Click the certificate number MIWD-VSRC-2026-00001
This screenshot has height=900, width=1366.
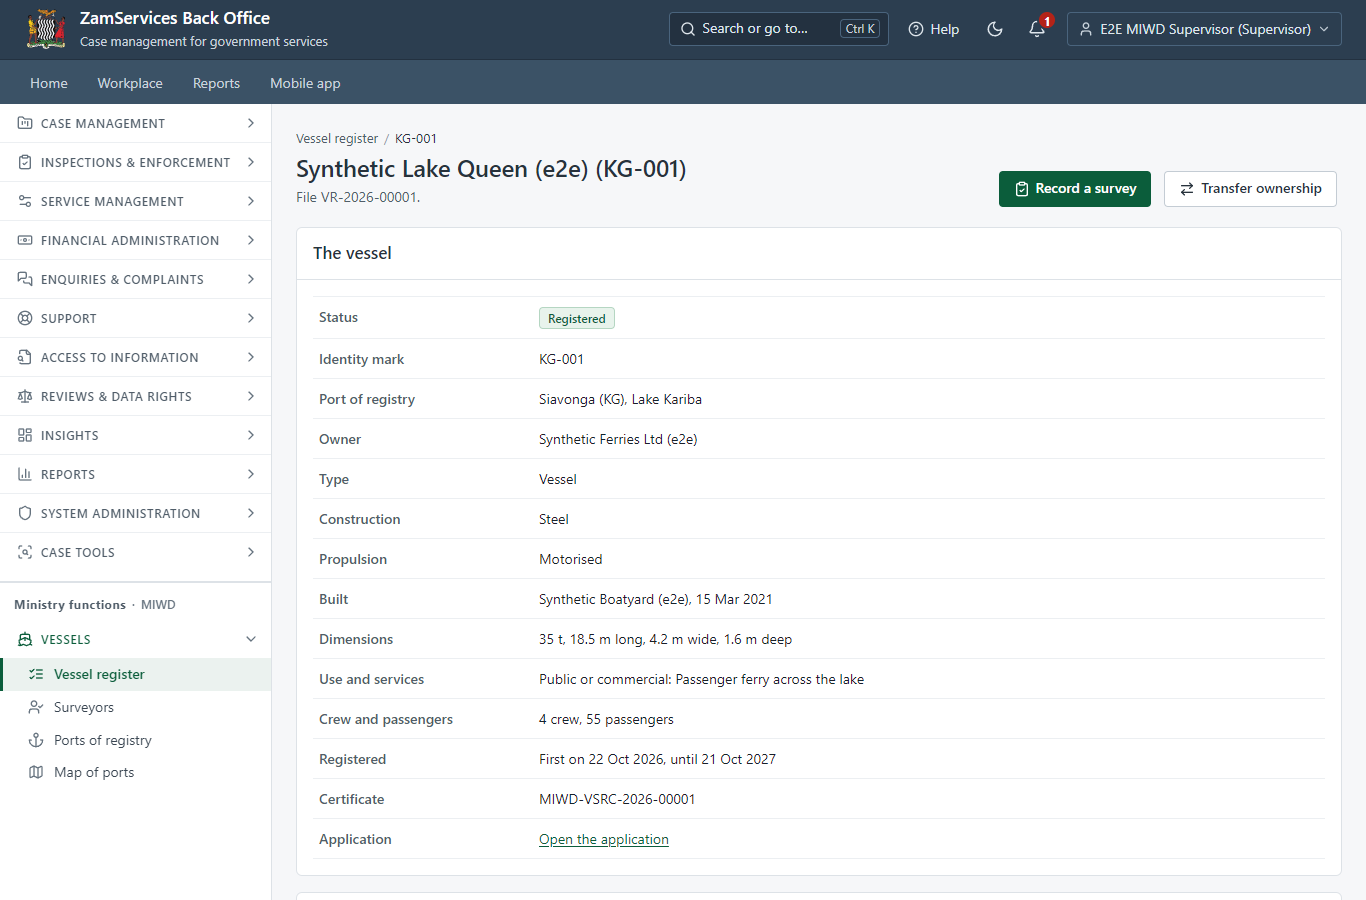click(617, 799)
